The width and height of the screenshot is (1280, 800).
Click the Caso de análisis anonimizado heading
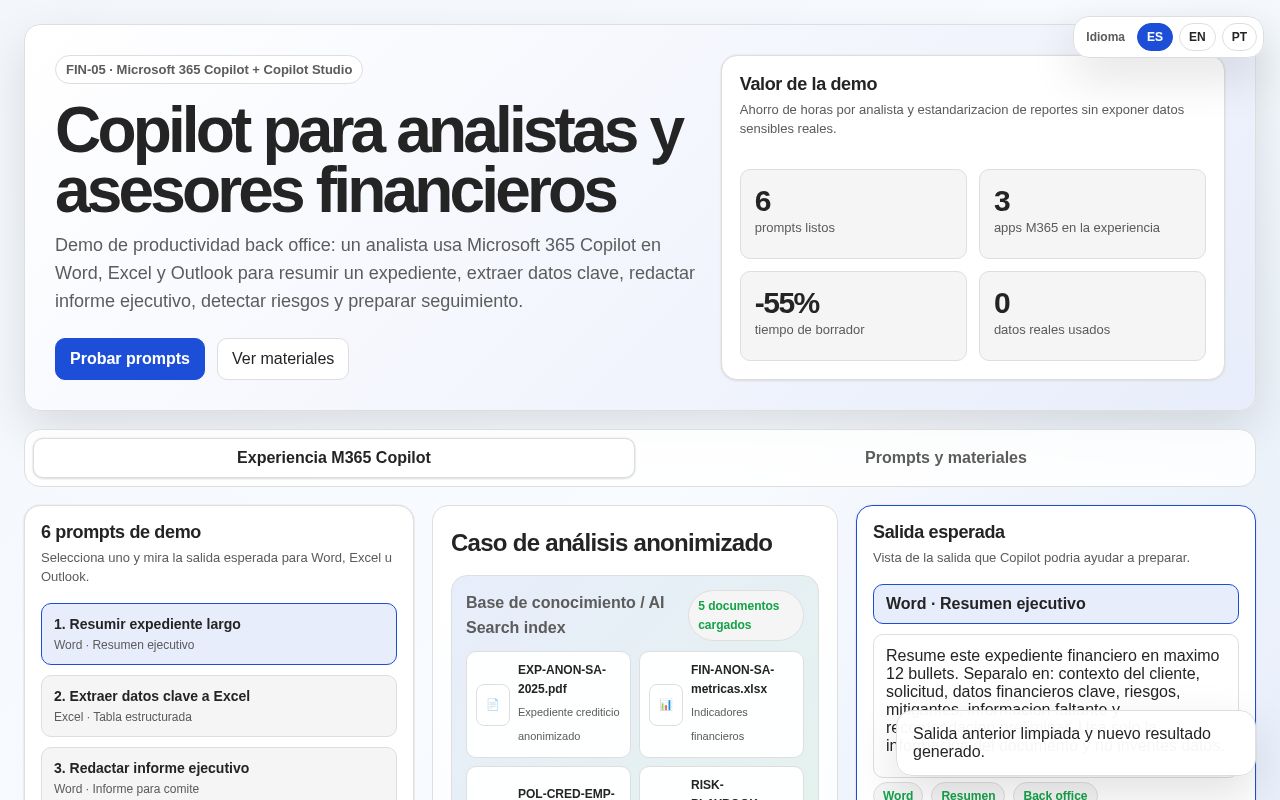click(x=611, y=543)
